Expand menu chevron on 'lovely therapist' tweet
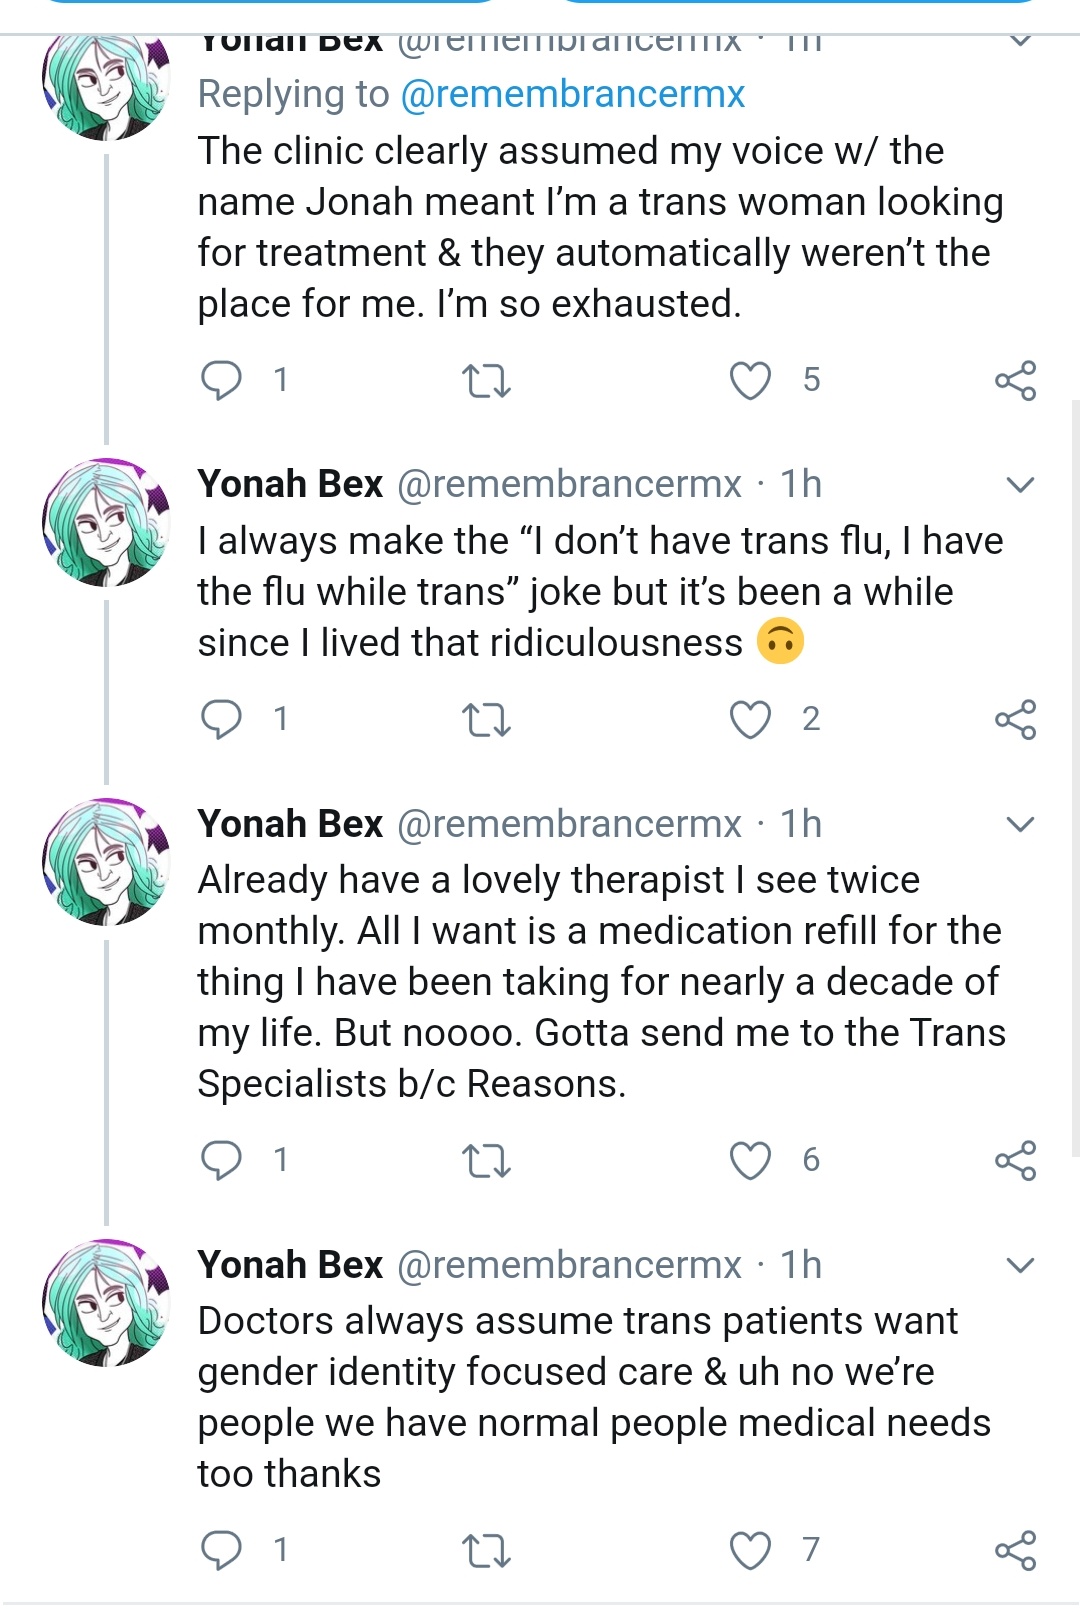This screenshot has width=1080, height=1612. pos(1019,825)
